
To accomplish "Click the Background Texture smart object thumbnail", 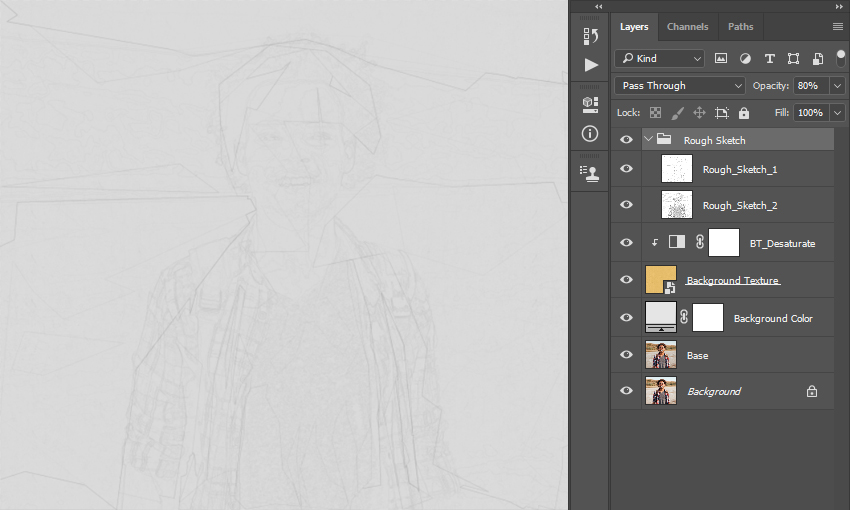I will [661, 280].
